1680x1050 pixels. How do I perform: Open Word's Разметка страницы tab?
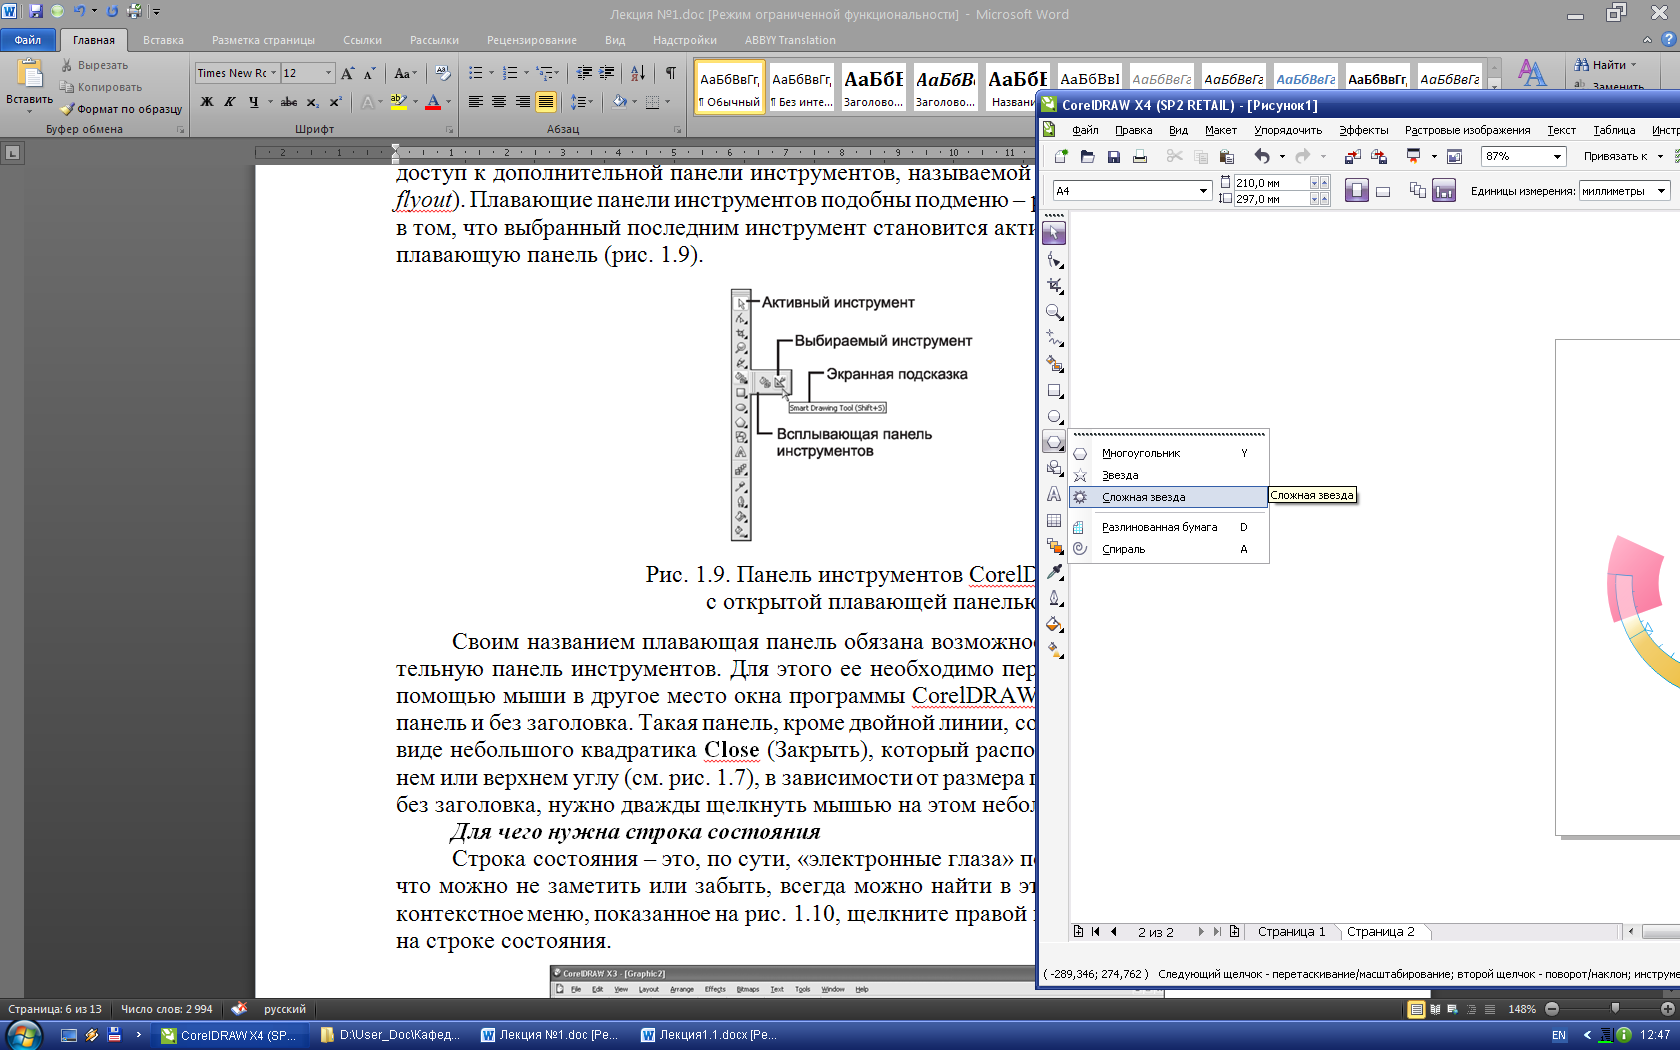coord(263,40)
